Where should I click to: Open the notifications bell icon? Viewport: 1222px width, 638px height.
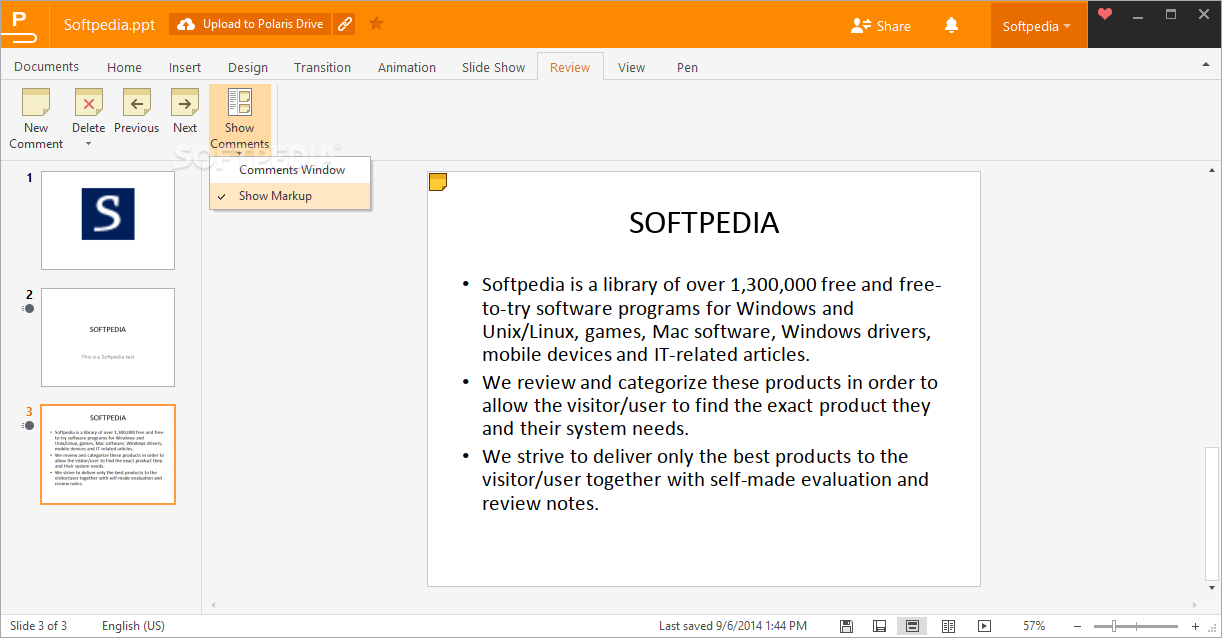(952, 26)
